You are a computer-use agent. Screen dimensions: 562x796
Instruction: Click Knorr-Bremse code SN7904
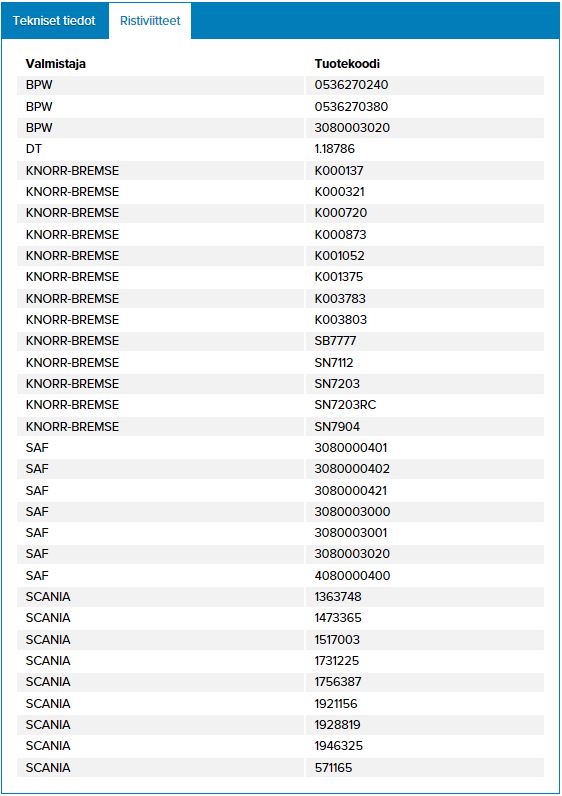tap(337, 426)
